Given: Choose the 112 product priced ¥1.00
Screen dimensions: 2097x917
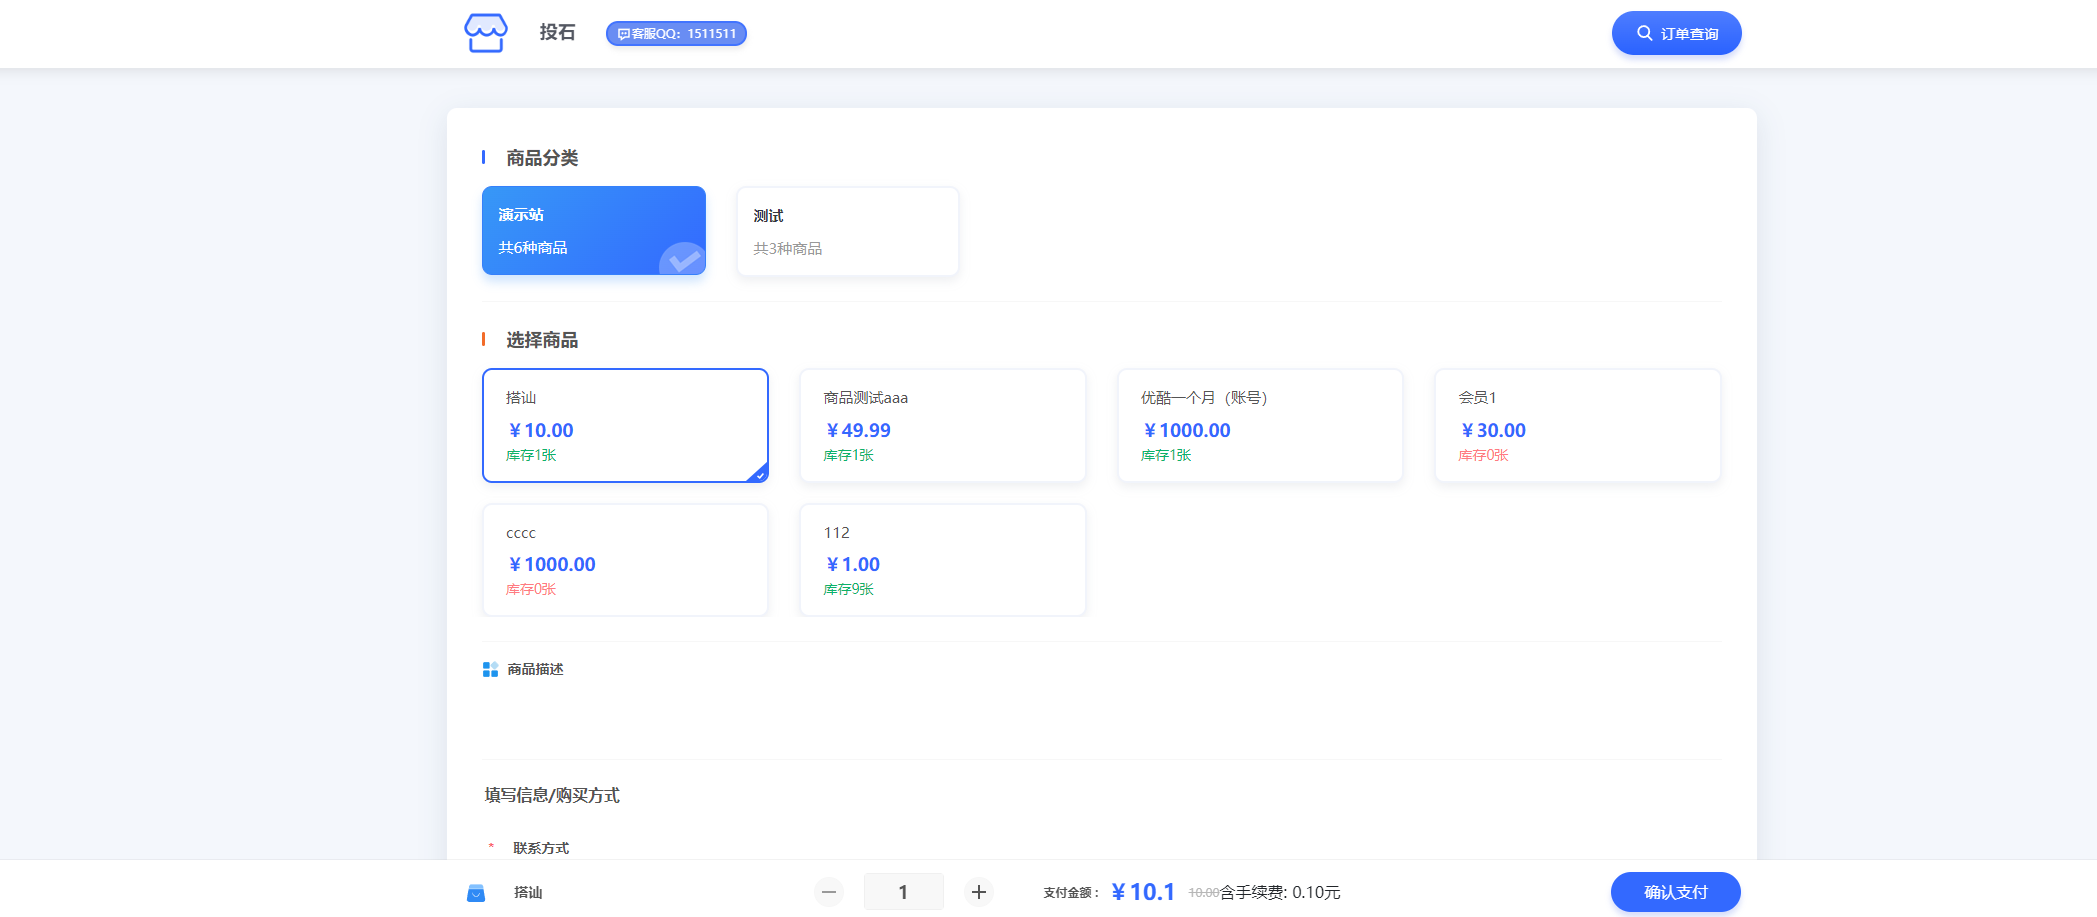Looking at the screenshot, I should click(x=942, y=560).
